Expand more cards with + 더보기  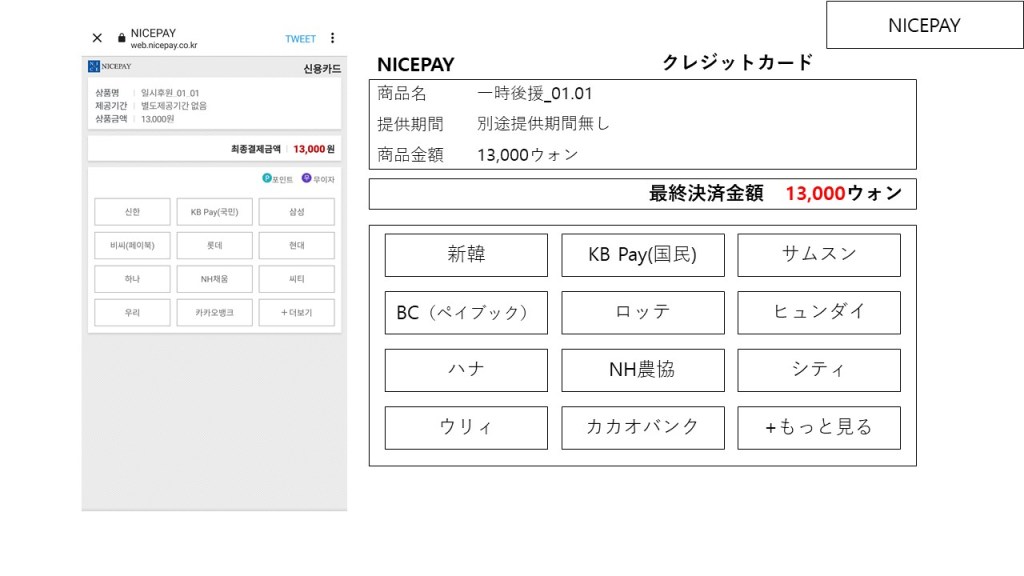(296, 312)
